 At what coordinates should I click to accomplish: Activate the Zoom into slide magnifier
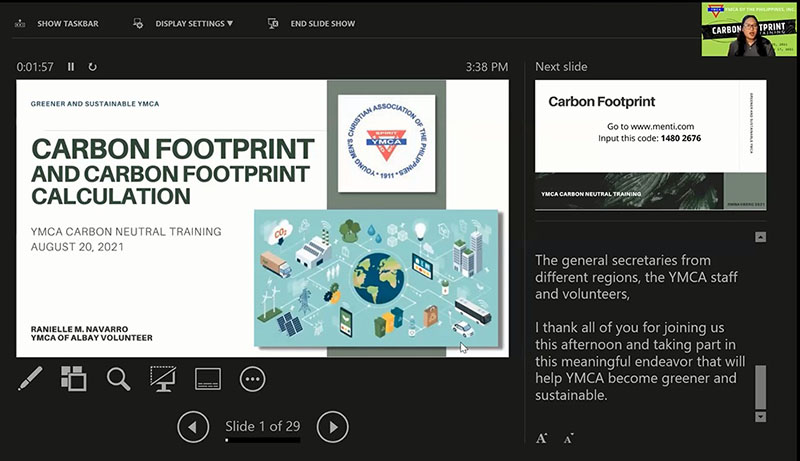click(x=118, y=379)
